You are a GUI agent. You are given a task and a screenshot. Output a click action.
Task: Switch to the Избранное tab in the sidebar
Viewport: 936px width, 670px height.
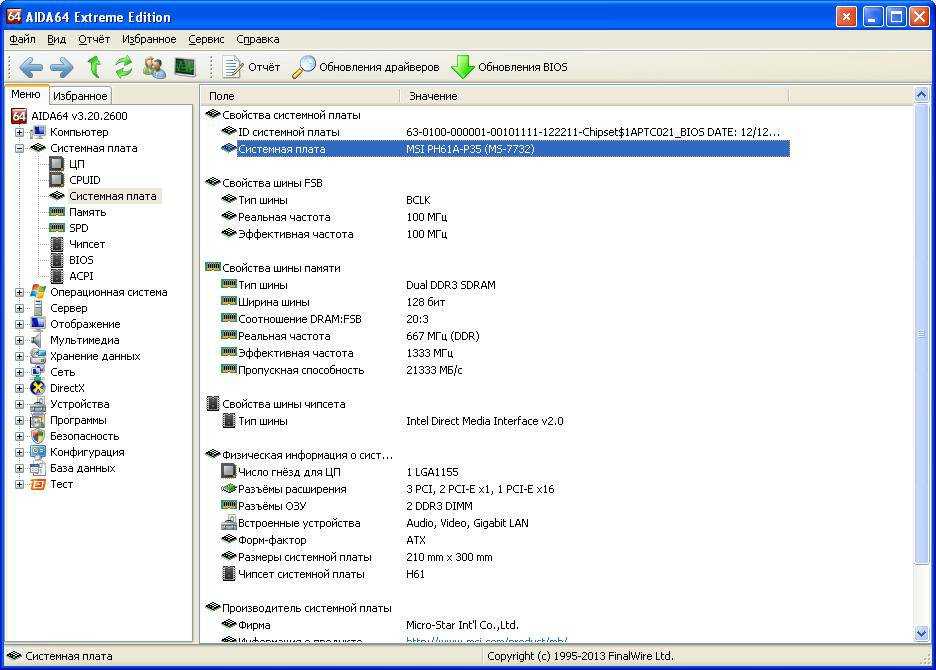pyautogui.click(x=80, y=96)
